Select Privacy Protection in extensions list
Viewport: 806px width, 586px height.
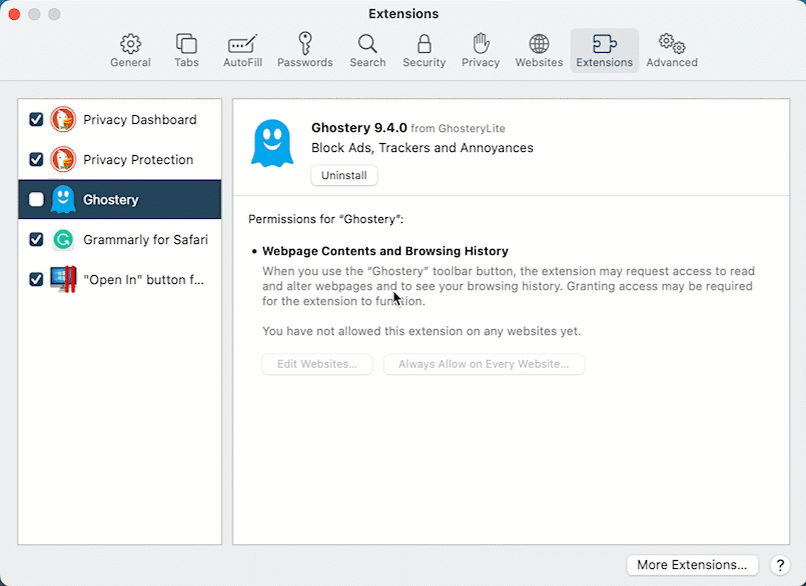[x=120, y=159]
